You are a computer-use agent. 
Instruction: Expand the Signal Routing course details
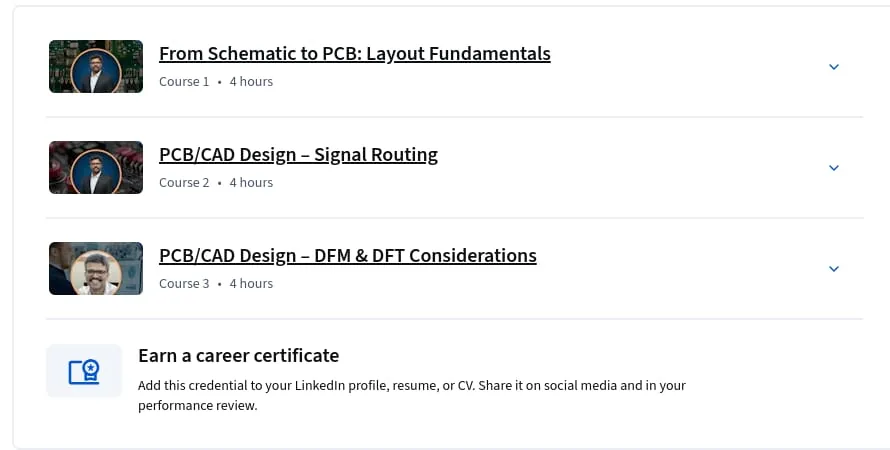tap(833, 168)
